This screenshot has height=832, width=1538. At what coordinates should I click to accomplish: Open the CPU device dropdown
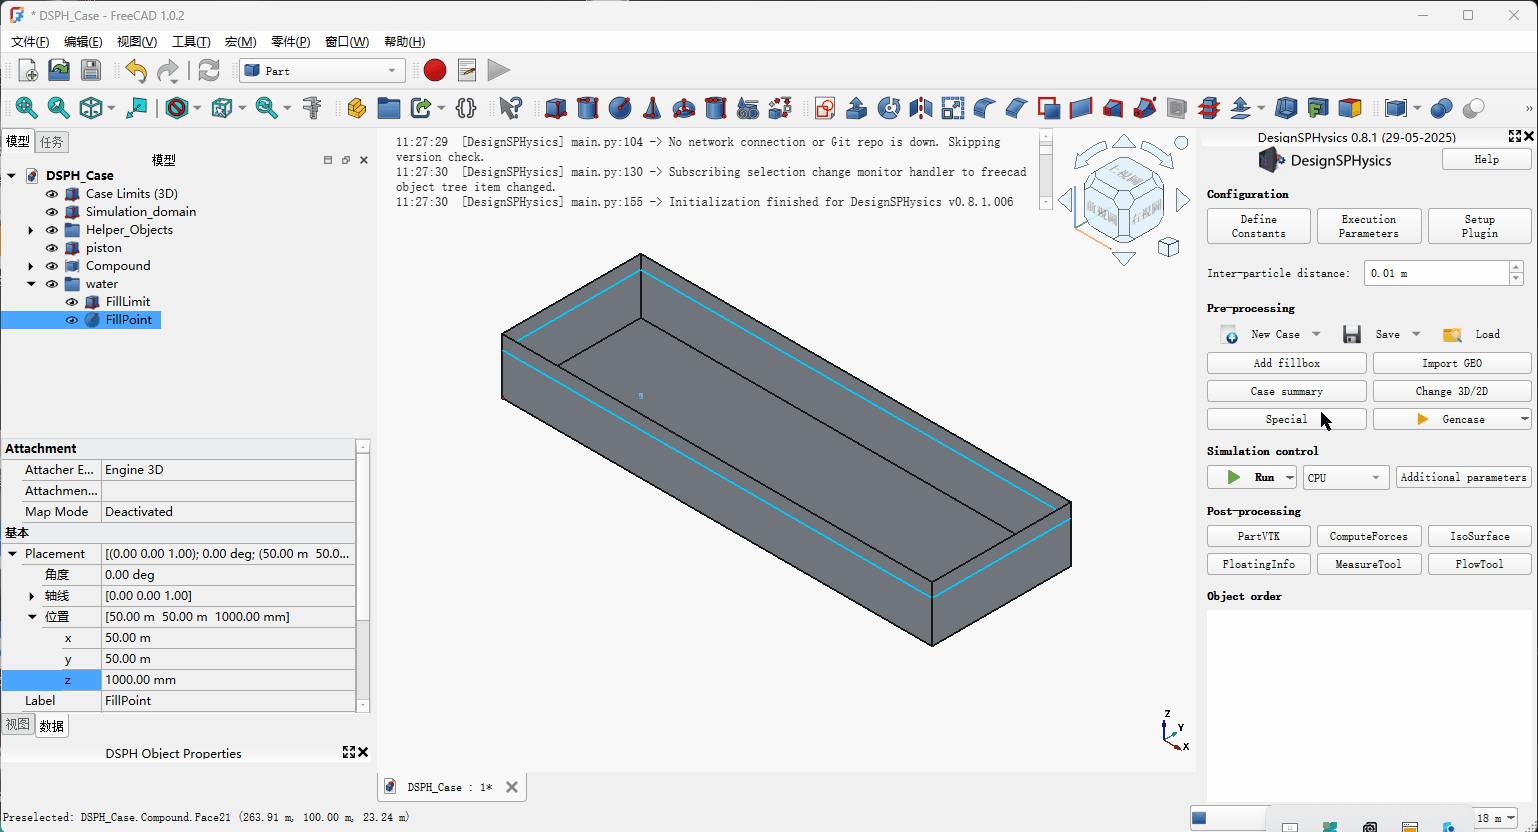1345,478
